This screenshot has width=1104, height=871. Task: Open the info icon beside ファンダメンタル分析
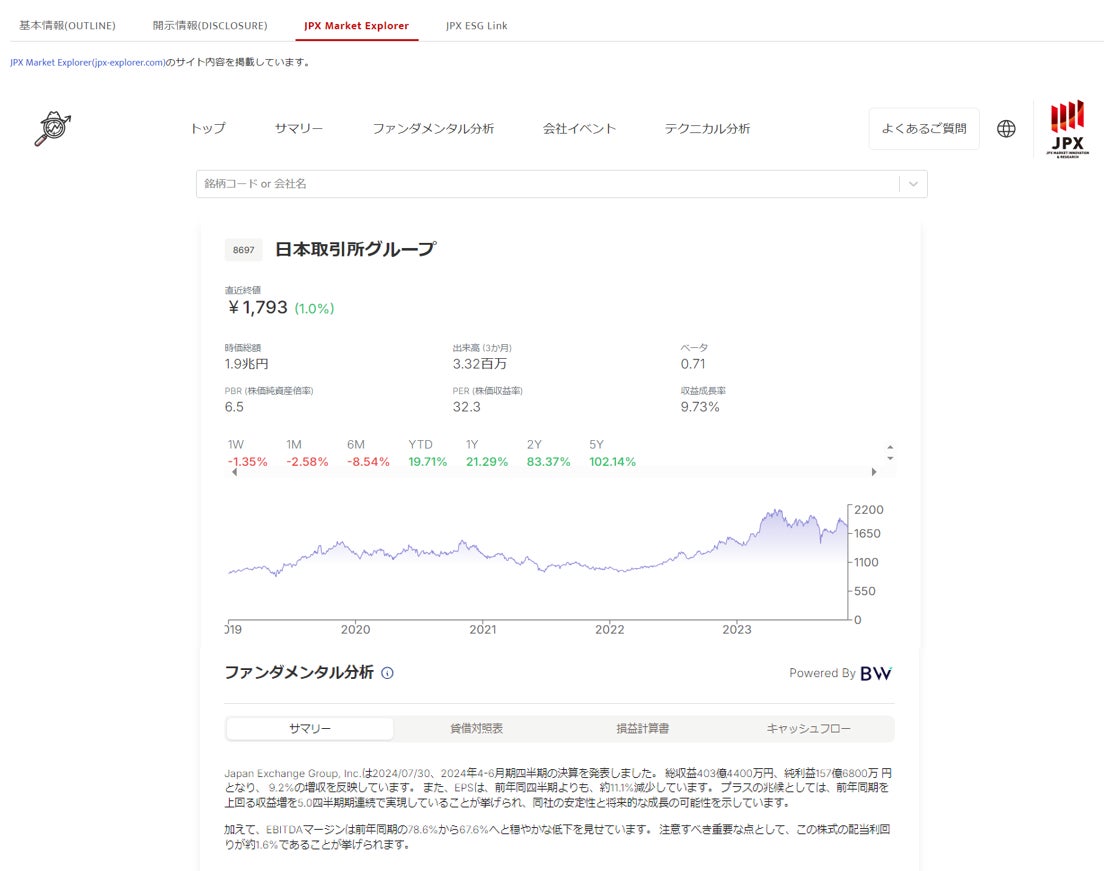(x=387, y=673)
